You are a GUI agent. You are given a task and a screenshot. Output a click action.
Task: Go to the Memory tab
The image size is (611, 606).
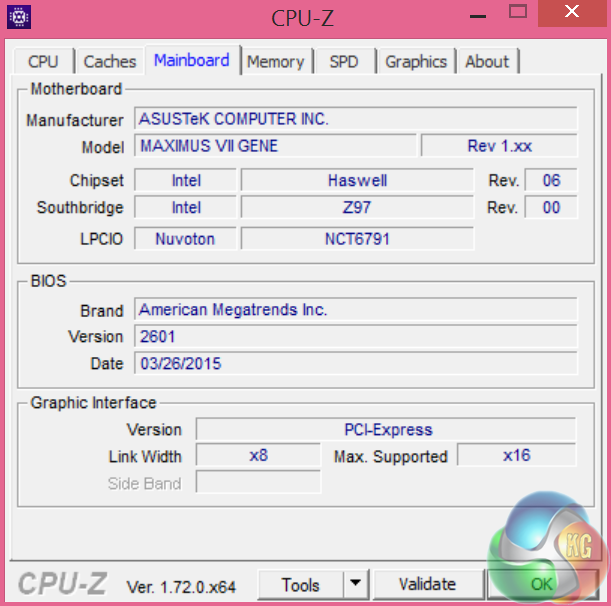coord(276,62)
